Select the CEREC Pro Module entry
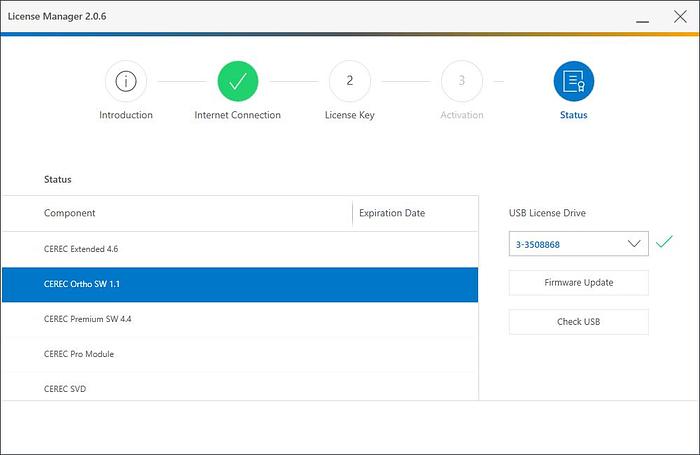Screen dimensions: 700x455 240,354
